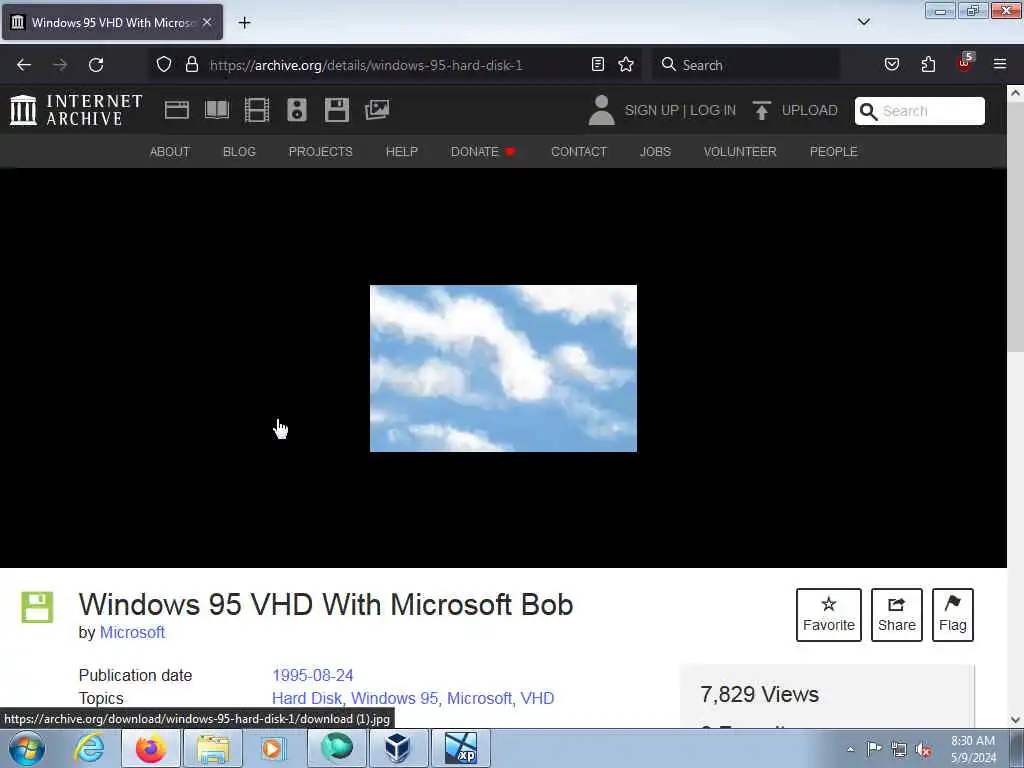This screenshot has height=768, width=1024.
Task: Open the Images icon in the navbar
Action: click(x=377, y=110)
